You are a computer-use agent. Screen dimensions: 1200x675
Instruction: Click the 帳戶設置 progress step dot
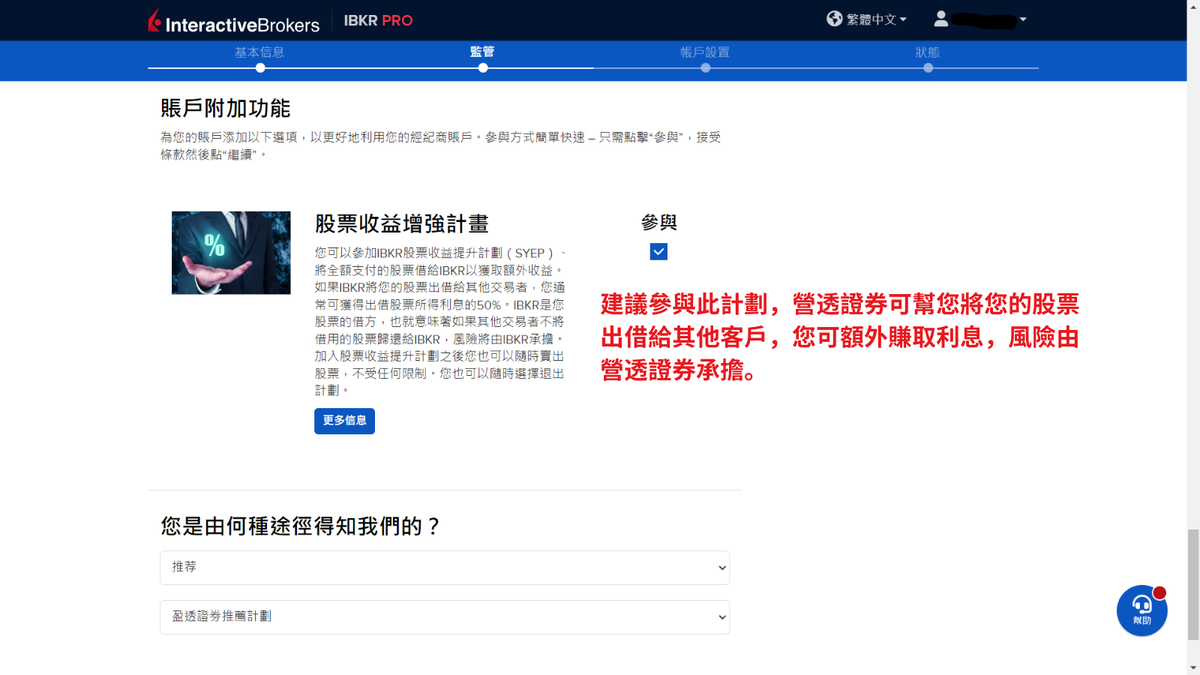pyautogui.click(x=705, y=69)
